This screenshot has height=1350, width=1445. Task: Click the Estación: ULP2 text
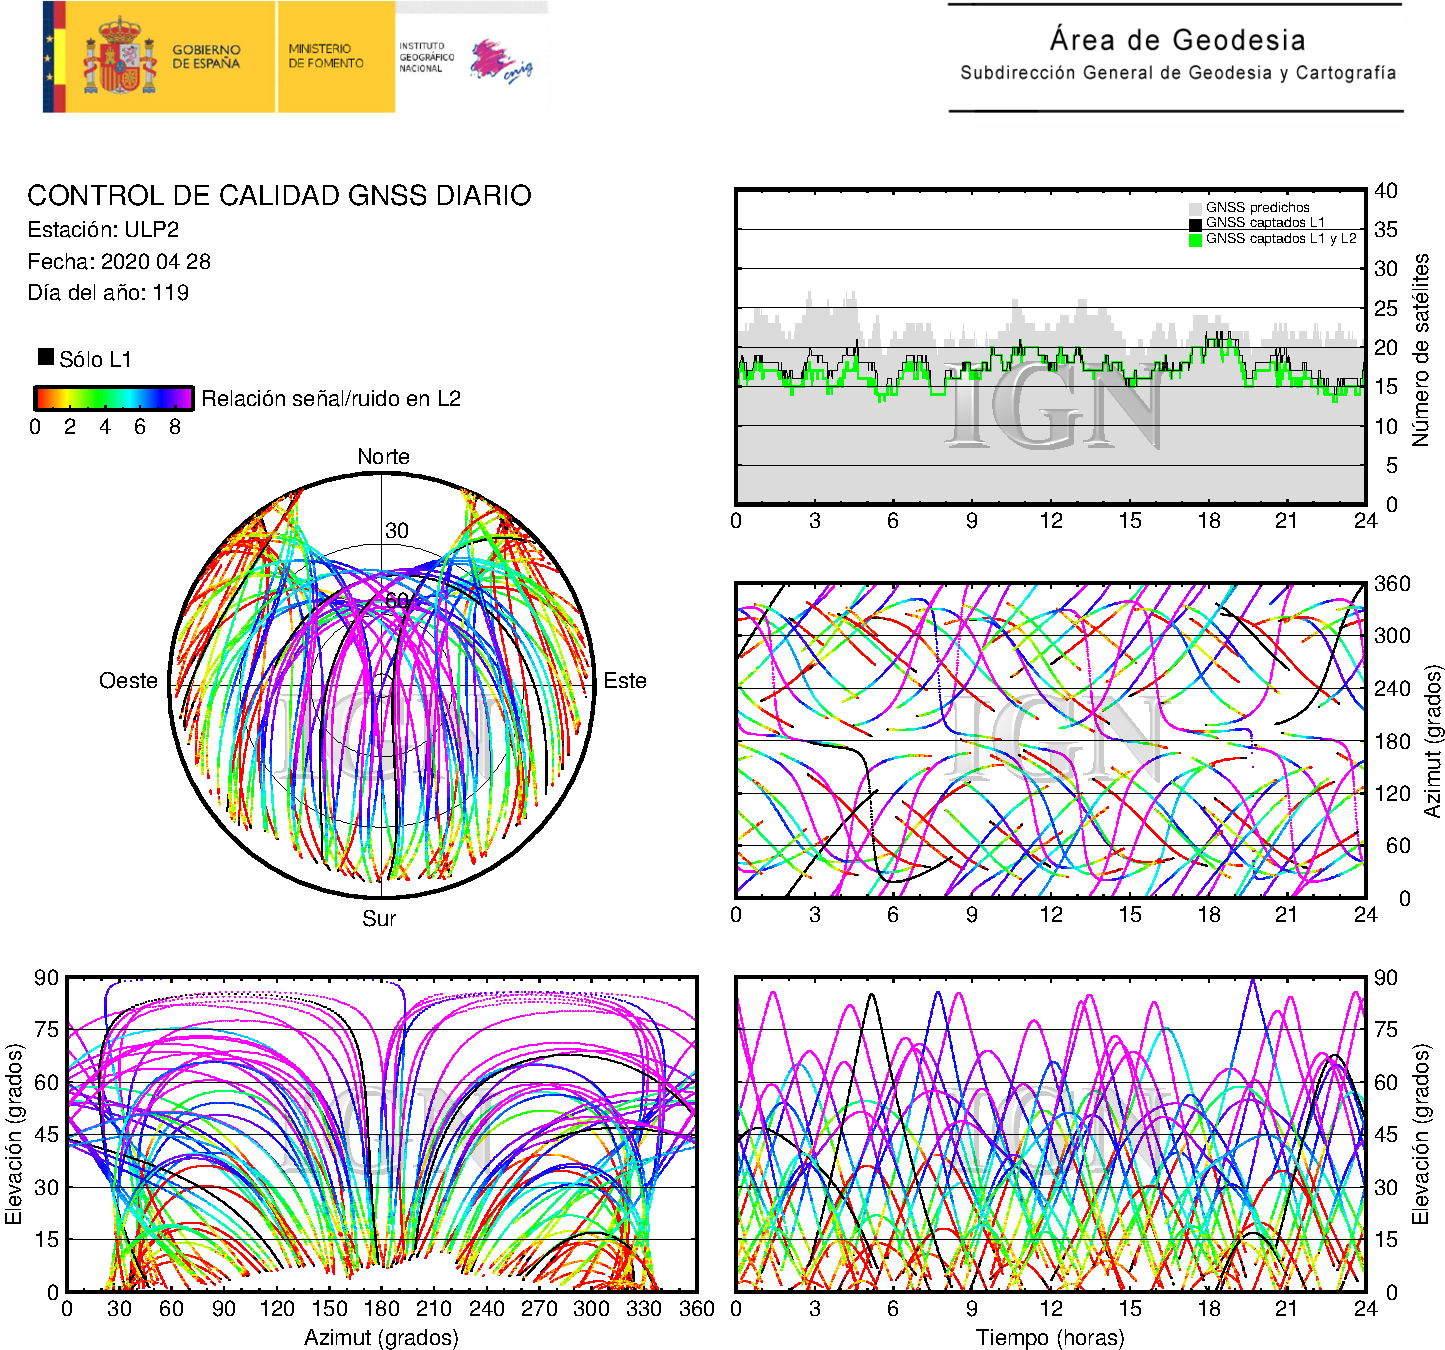click(x=103, y=230)
